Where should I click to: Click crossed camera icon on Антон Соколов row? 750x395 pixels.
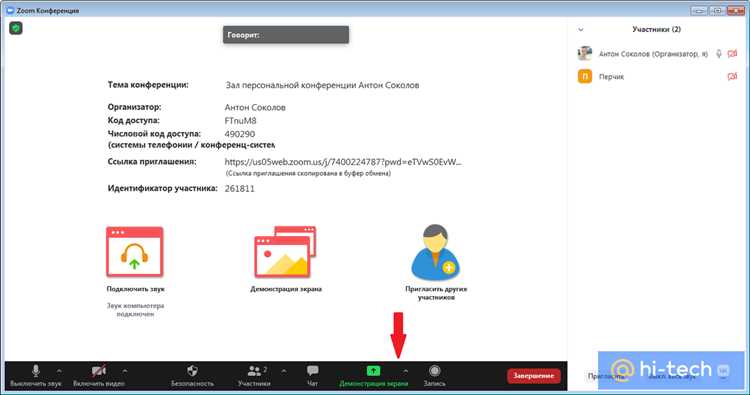pyautogui.click(x=732, y=54)
